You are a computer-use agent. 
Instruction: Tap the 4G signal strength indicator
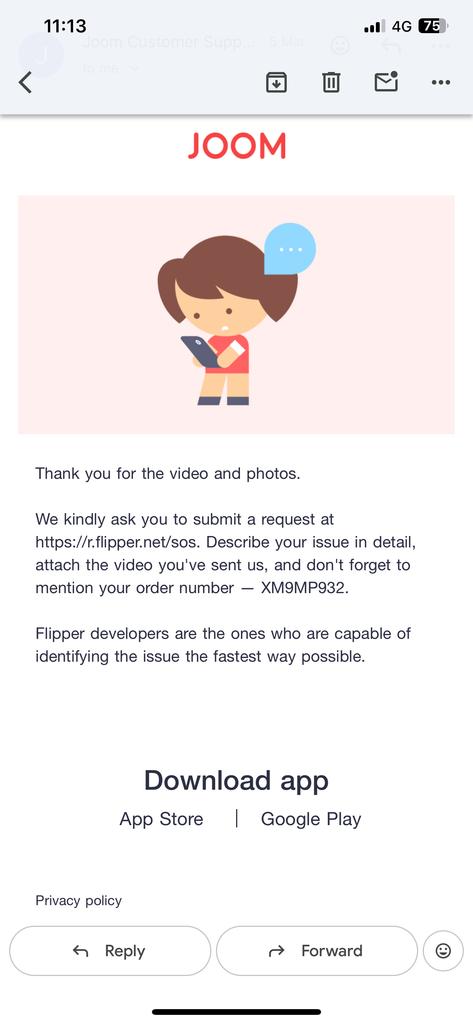point(388,27)
